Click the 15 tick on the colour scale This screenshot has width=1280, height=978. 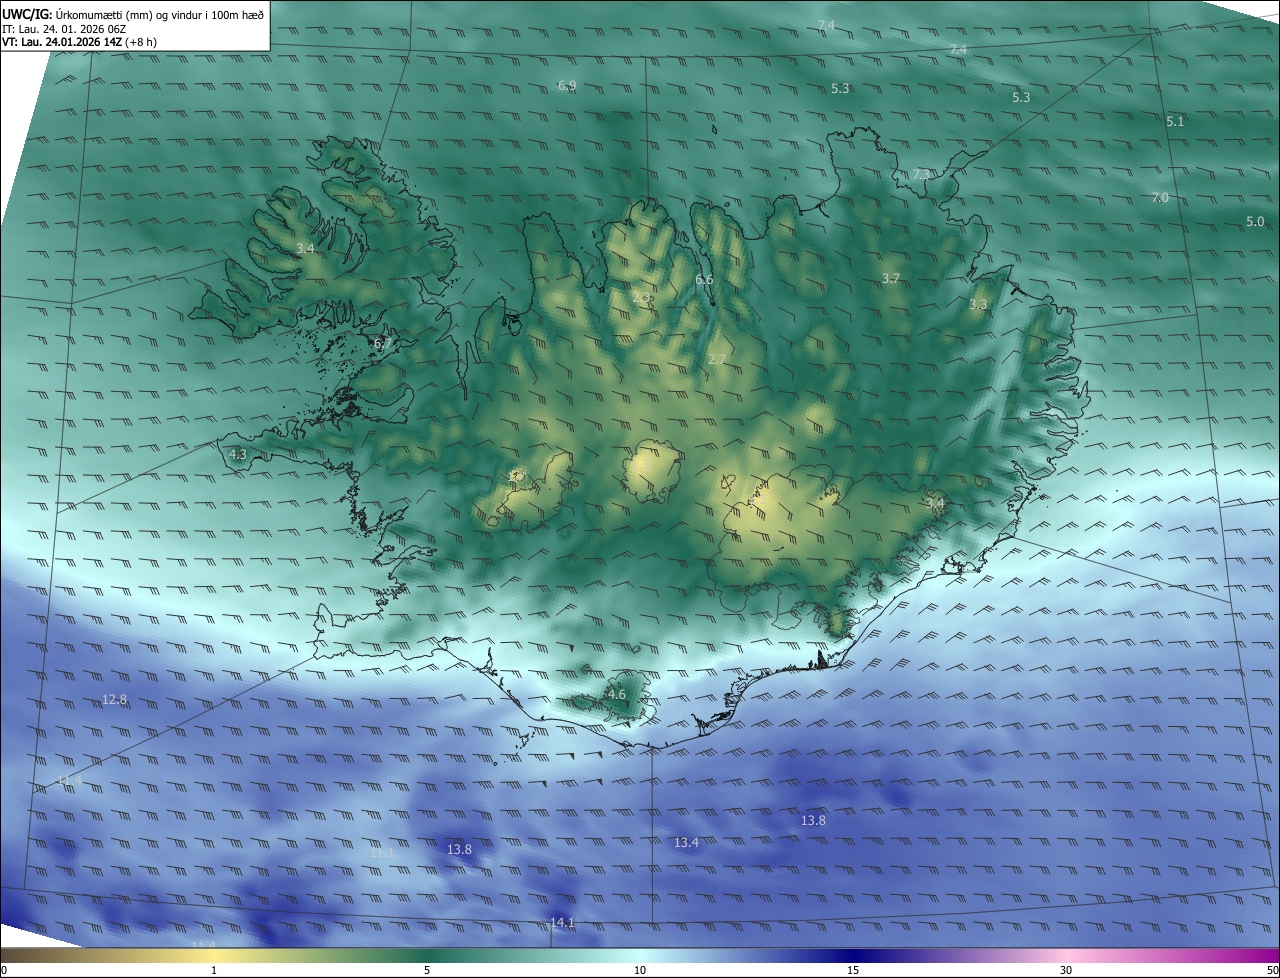click(x=853, y=970)
